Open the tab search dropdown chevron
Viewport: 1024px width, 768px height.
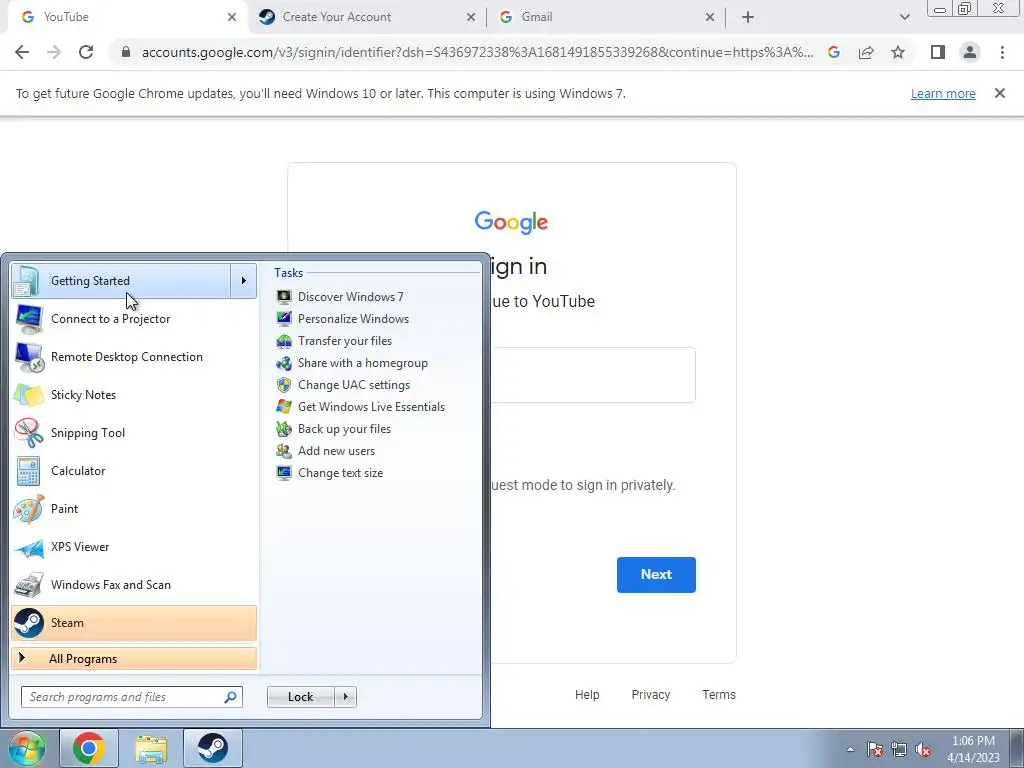tap(904, 17)
